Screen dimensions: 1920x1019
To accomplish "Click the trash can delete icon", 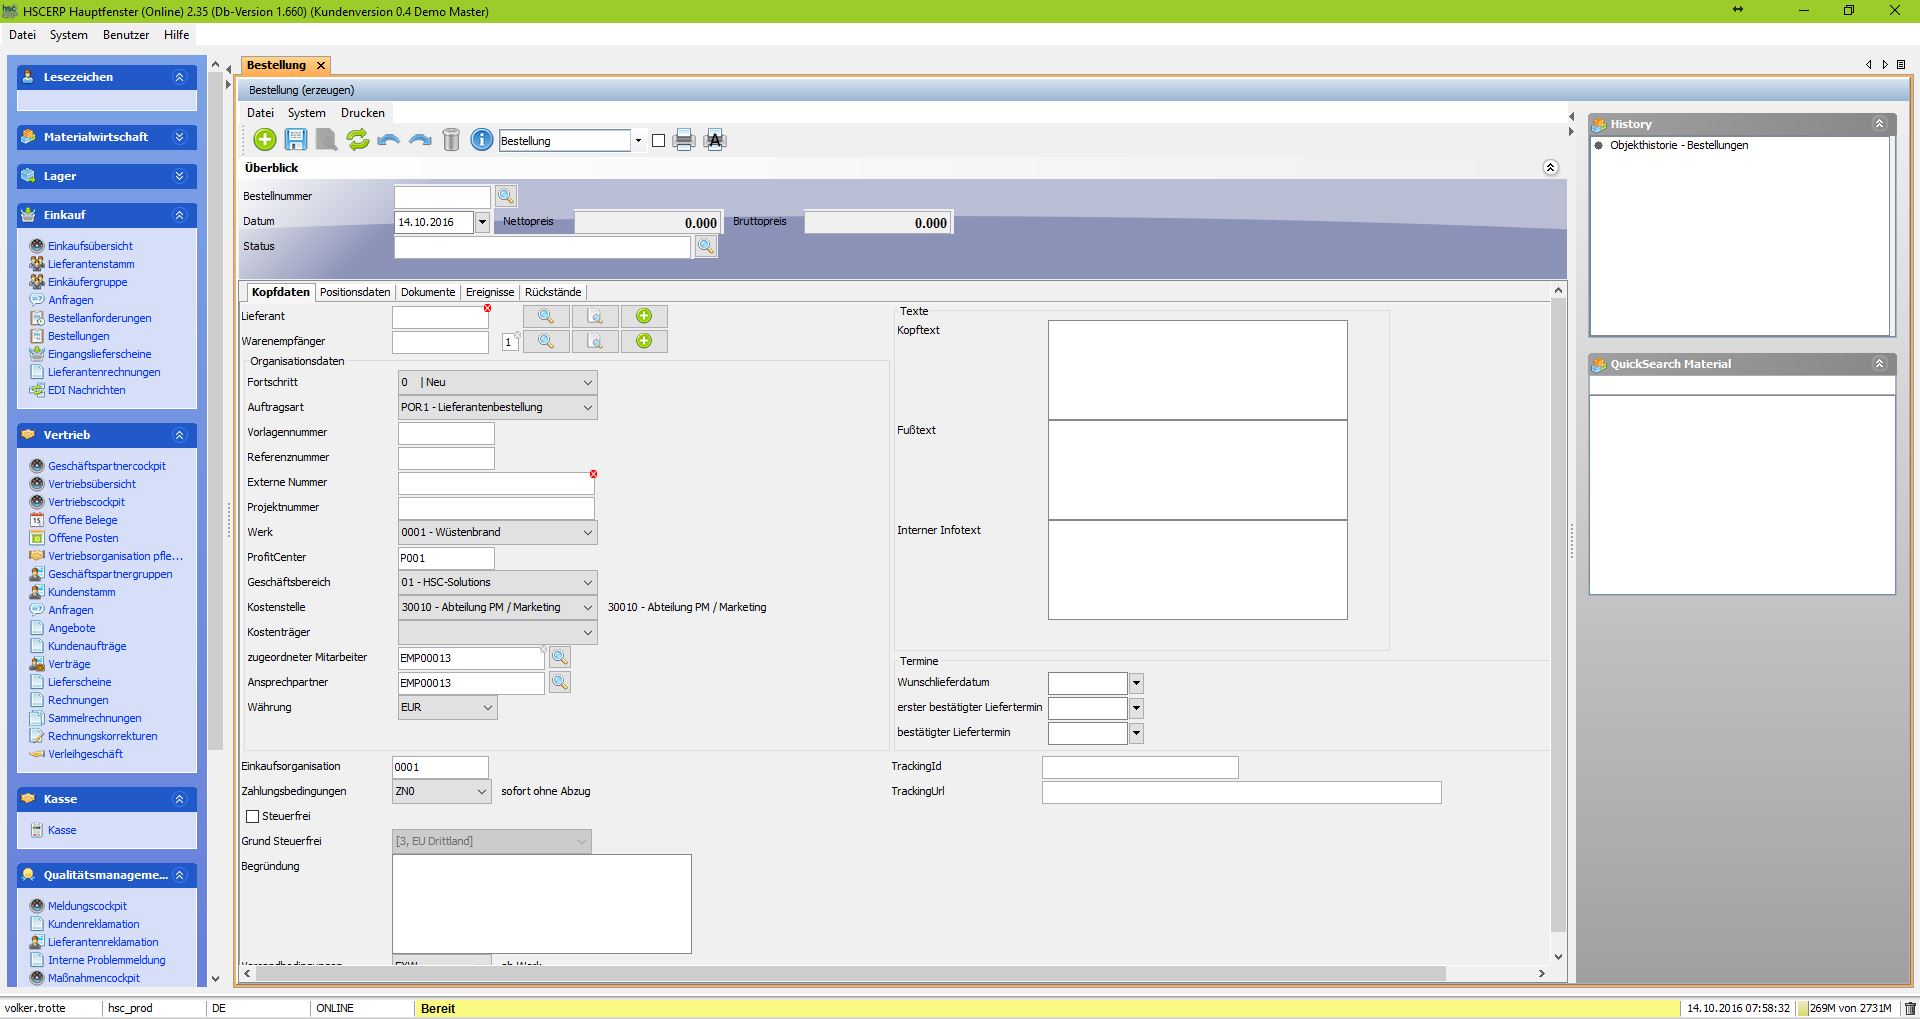I will 451,140.
